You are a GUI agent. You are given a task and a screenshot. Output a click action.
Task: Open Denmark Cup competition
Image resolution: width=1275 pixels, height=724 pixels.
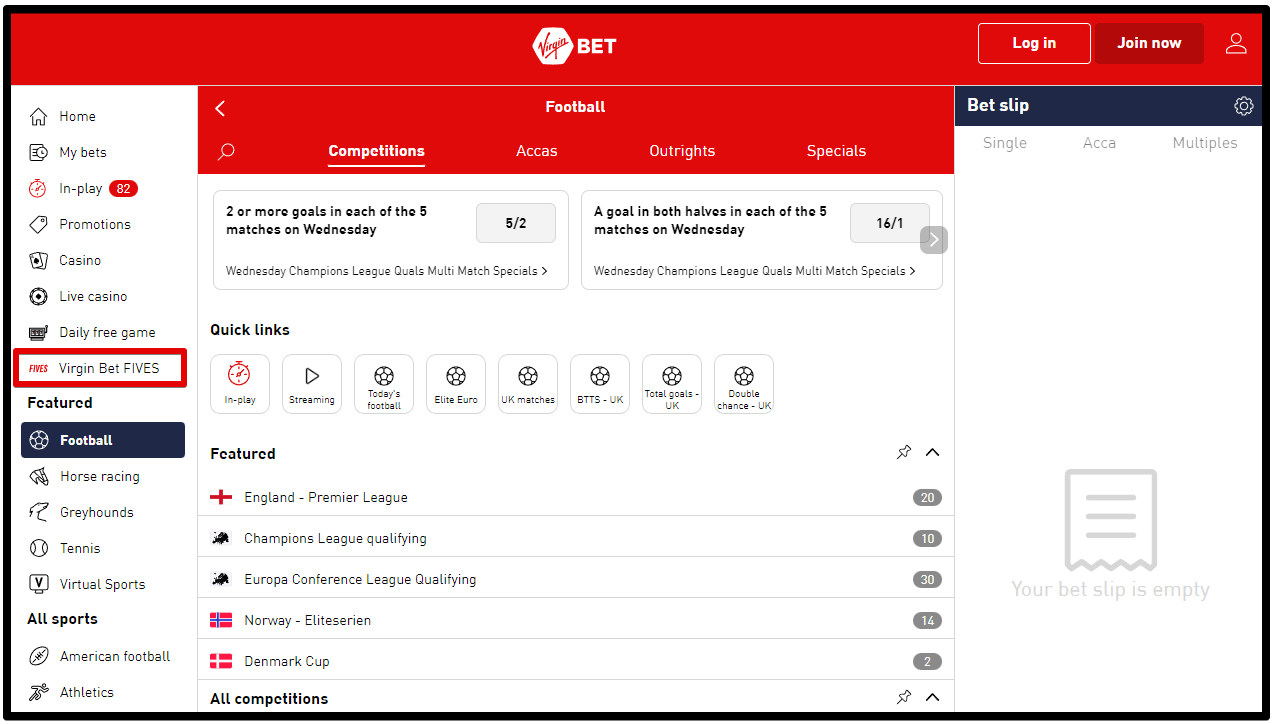(x=576, y=661)
